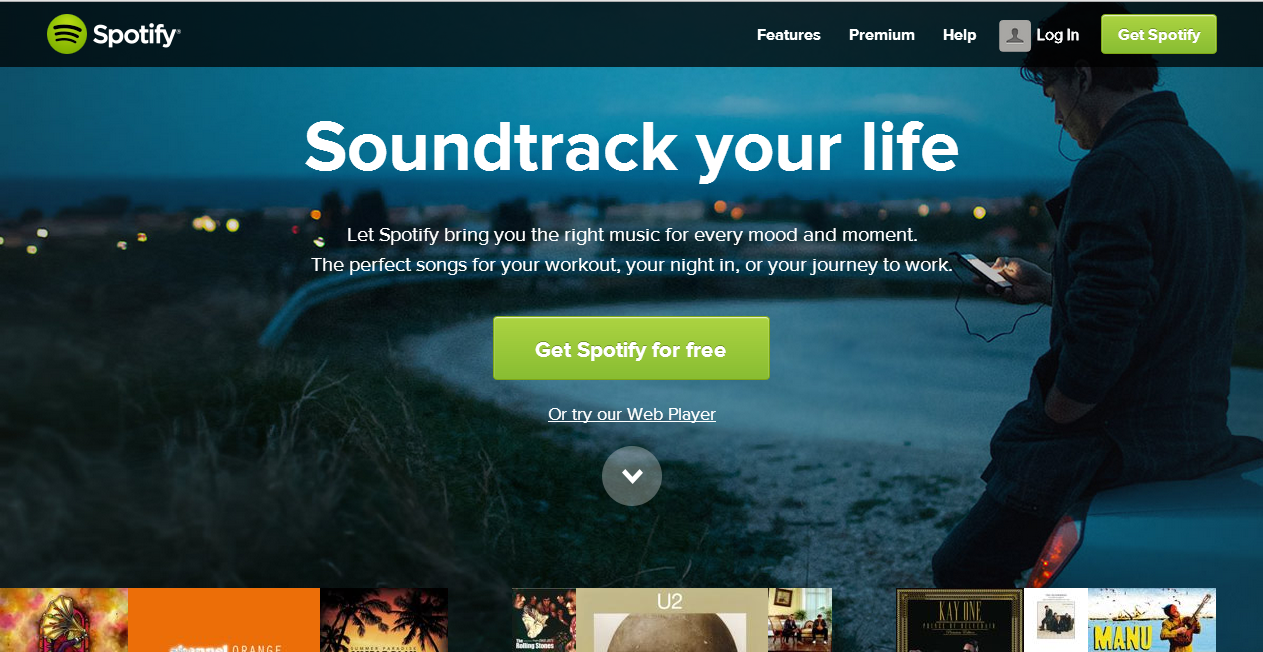This screenshot has height=652, width=1263.
Task: Open the Rolling Stones album thumbnail
Action: (544, 620)
